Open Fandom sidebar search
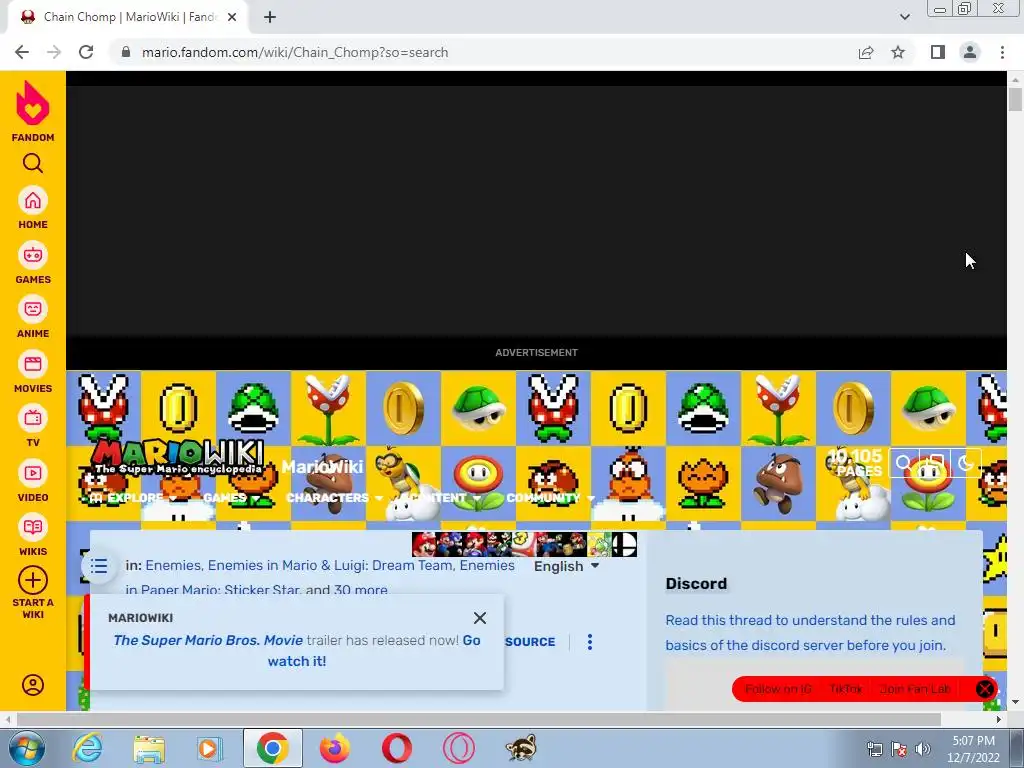The height and width of the screenshot is (768, 1024). (33, 163)
